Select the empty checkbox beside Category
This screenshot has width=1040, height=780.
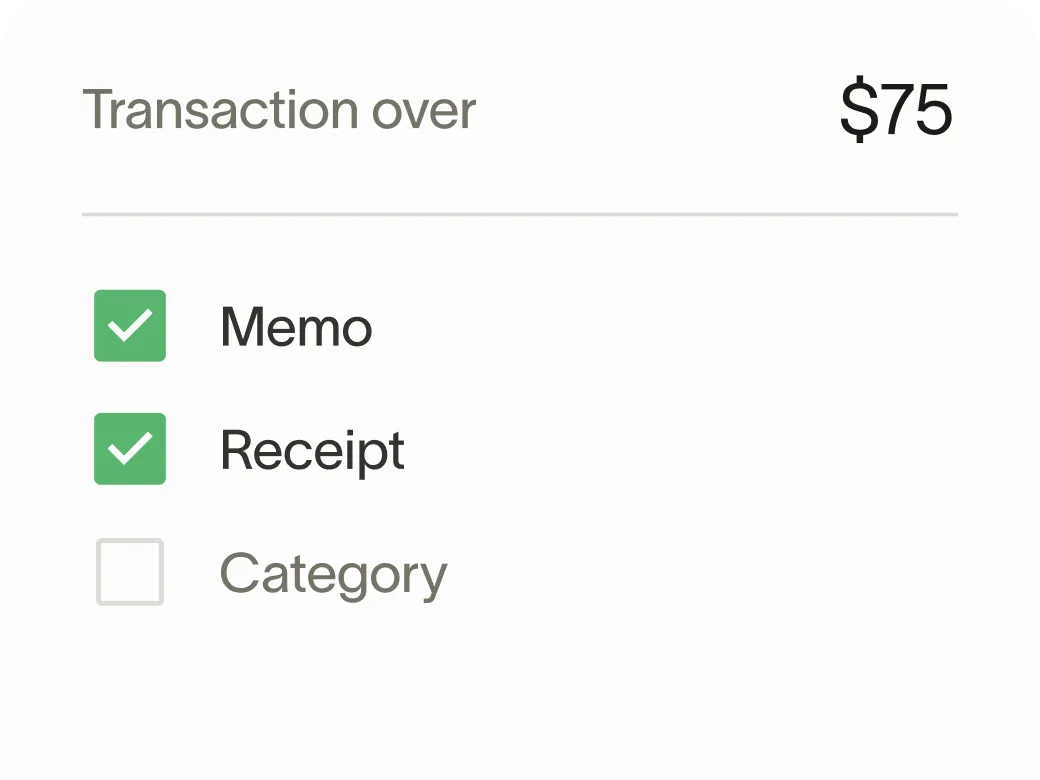point(129,572)
